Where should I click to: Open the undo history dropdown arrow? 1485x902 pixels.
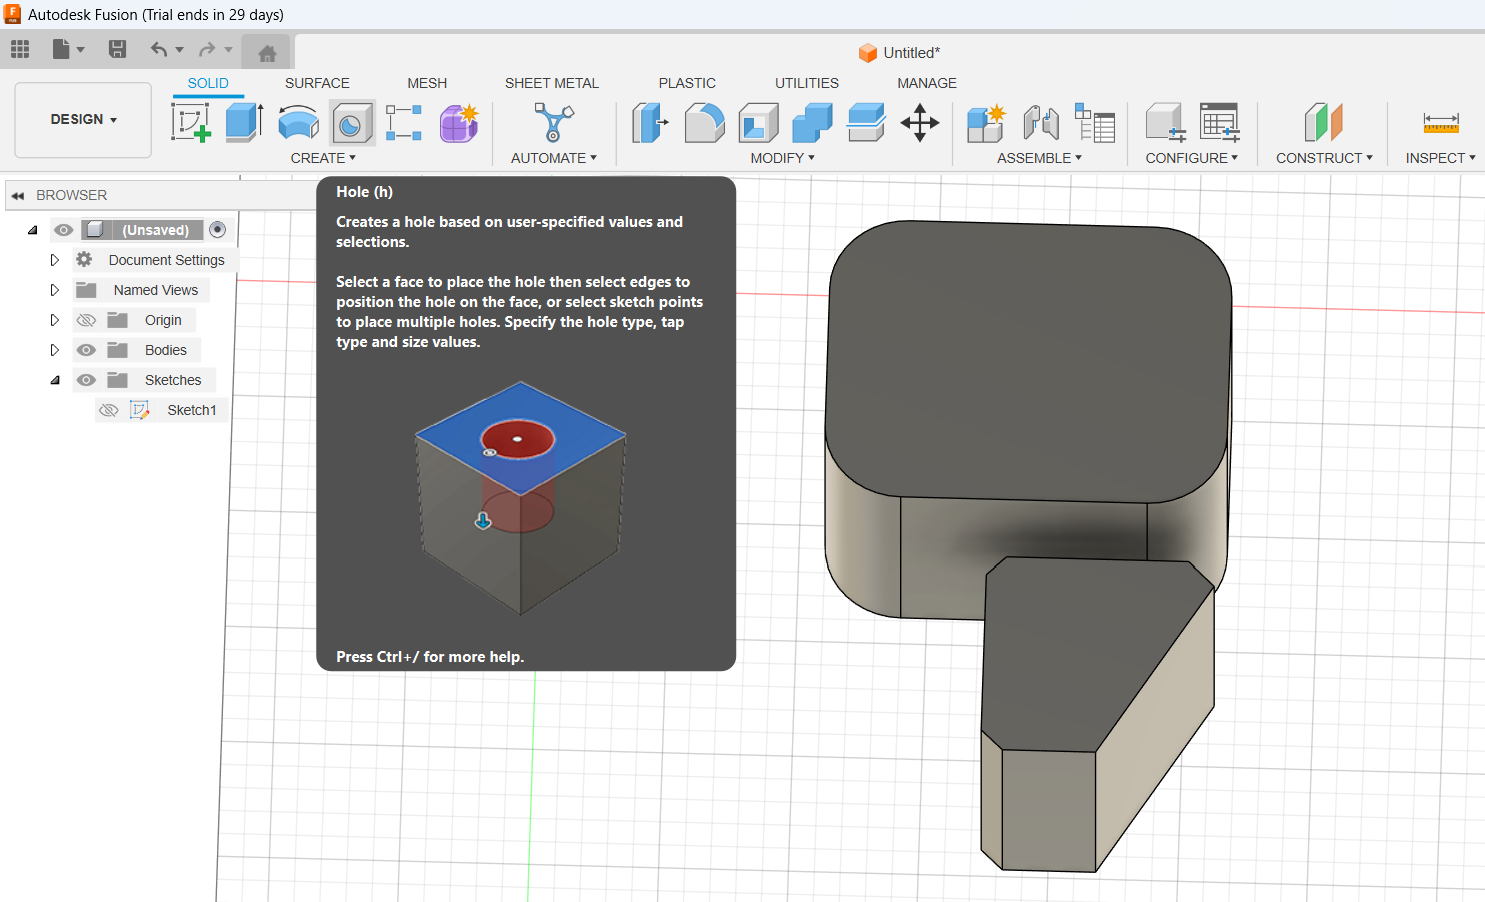[180, 49]
